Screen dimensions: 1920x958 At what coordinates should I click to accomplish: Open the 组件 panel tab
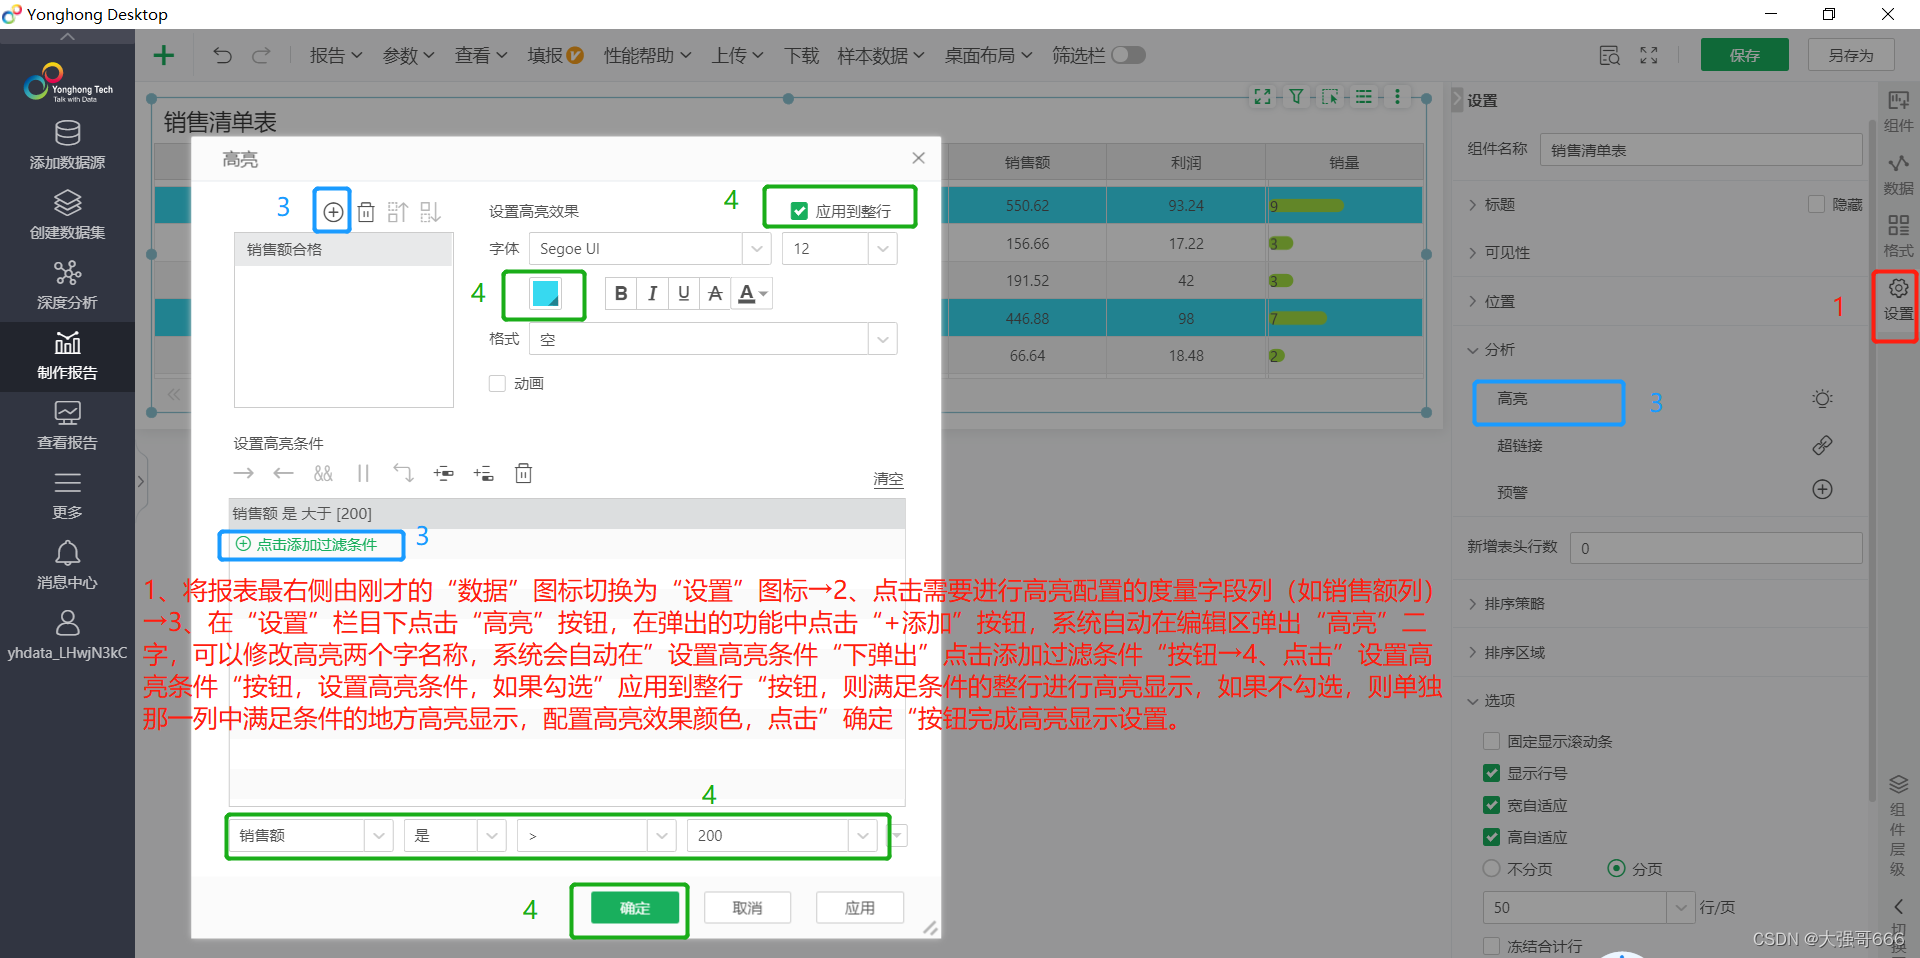click(1898, 111)
